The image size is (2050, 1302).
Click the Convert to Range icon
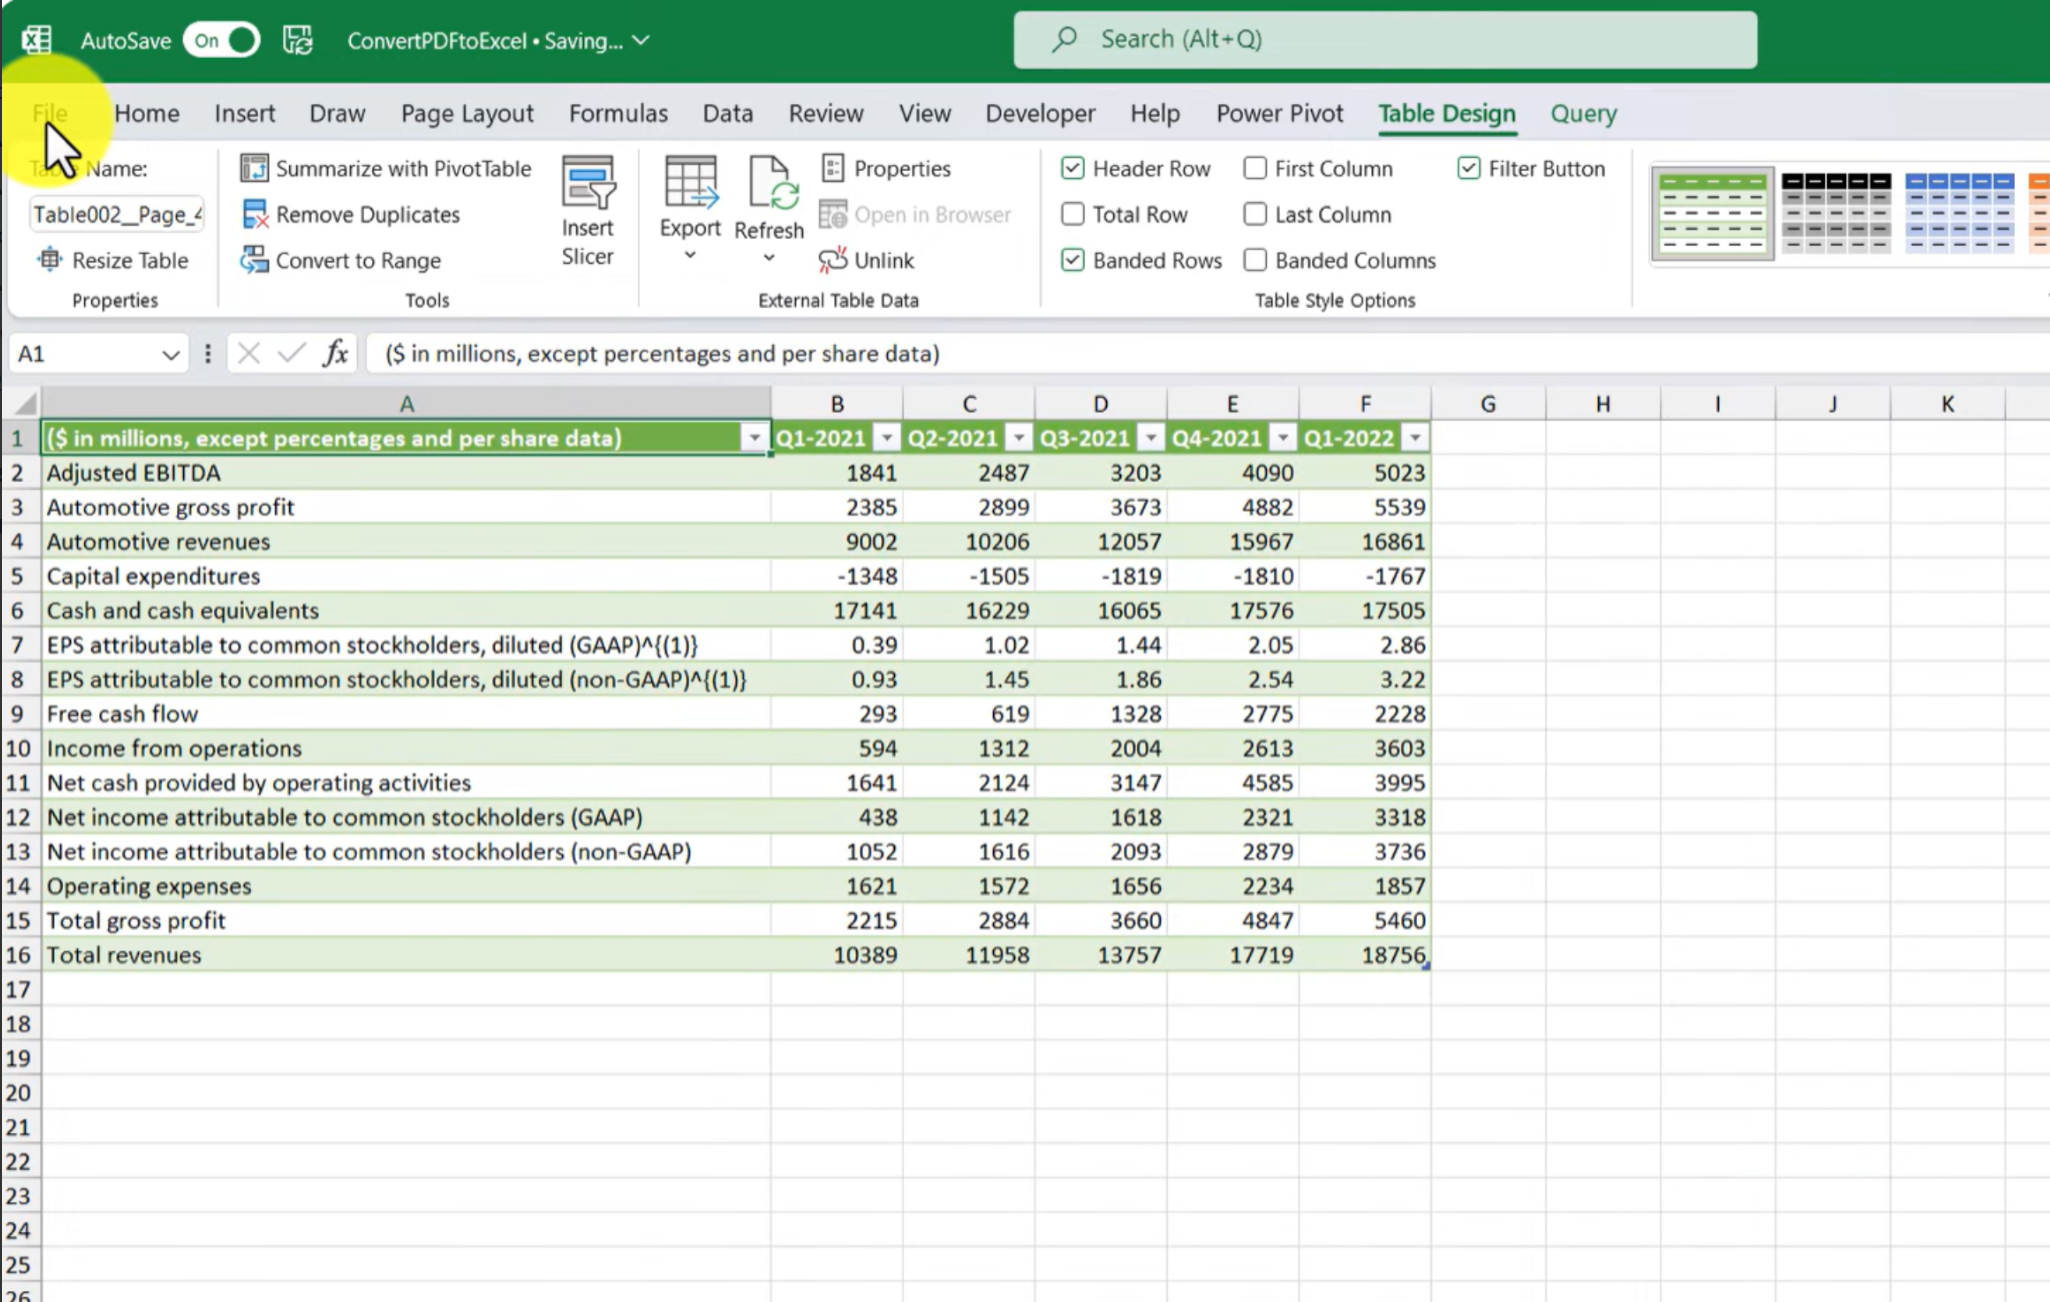(254, 260)
